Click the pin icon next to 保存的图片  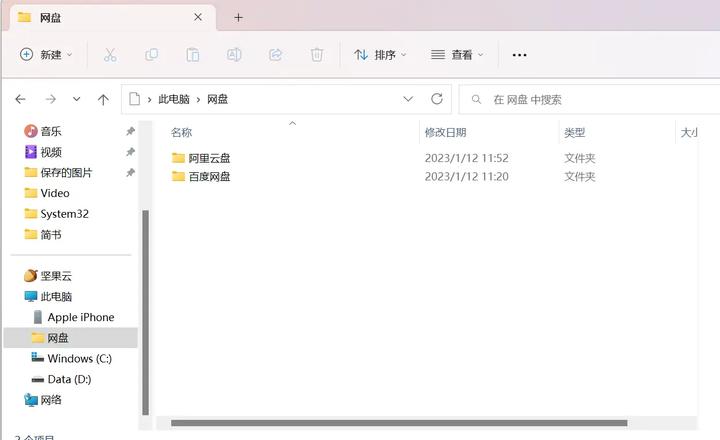tap(130, 173)
